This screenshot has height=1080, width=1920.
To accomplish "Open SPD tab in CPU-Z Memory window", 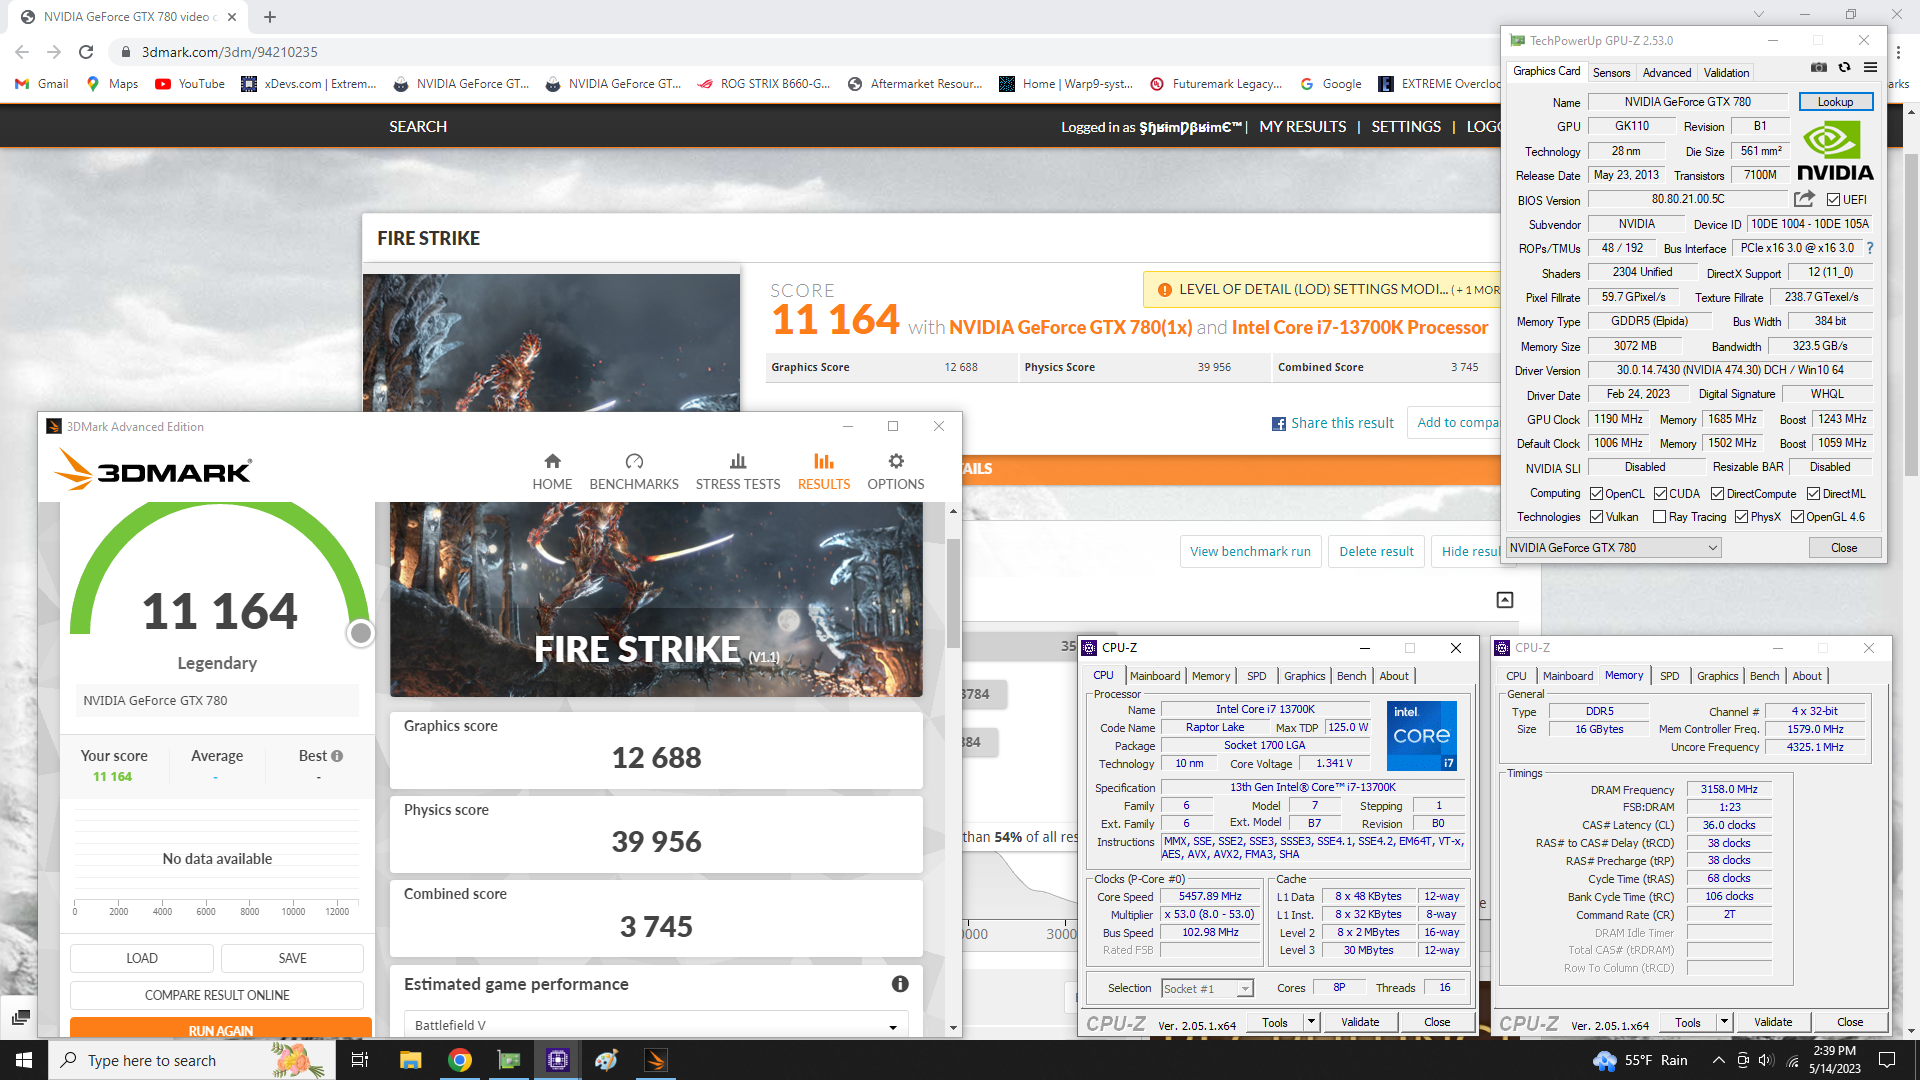I will (x=1670, y=676).
